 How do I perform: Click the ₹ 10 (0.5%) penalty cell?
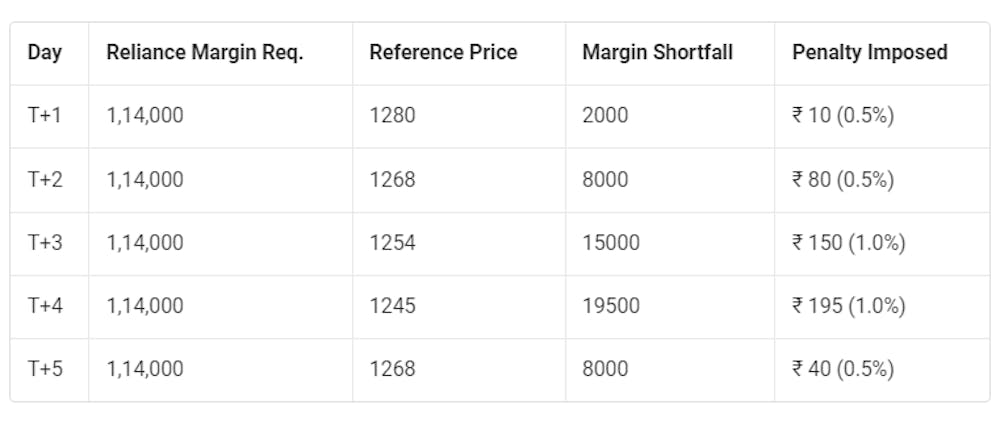coord(842,116)
